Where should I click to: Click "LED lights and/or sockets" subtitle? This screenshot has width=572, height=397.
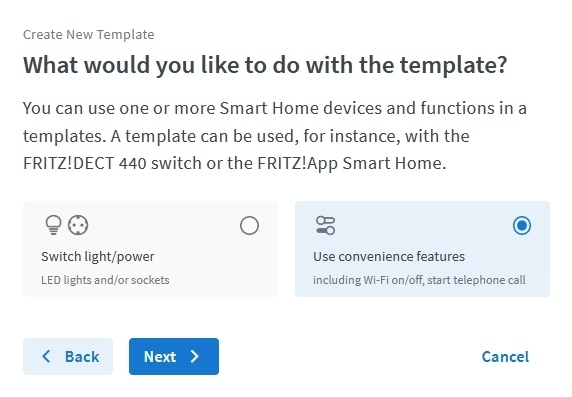click(105, 280)
